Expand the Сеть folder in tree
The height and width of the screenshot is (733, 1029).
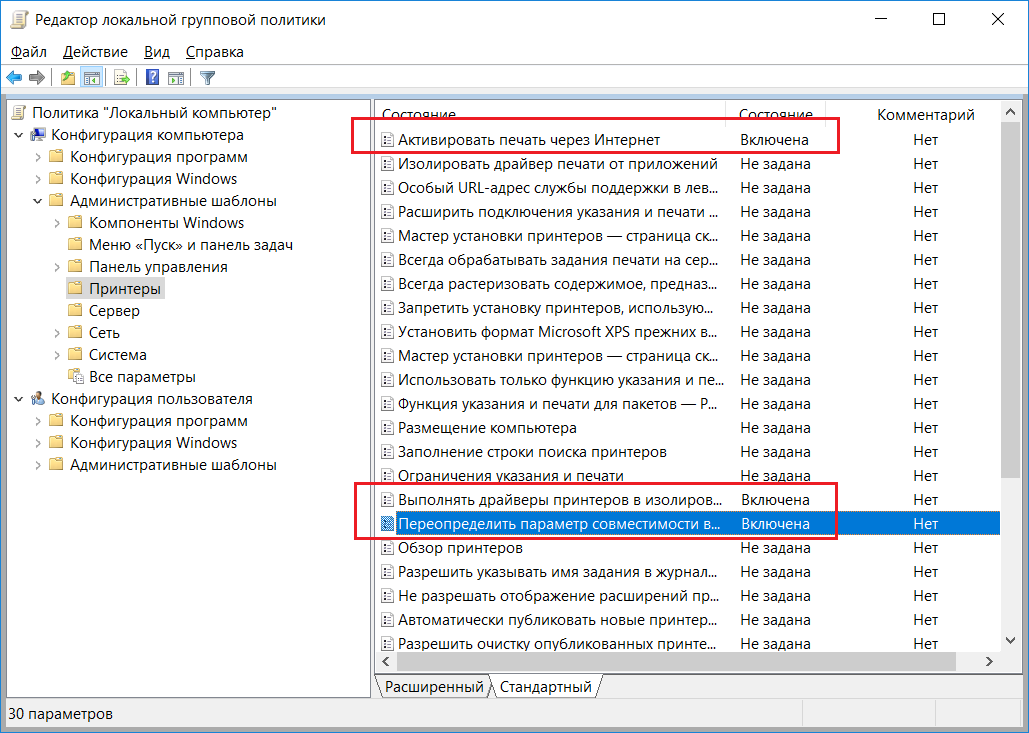pos(57,333)
